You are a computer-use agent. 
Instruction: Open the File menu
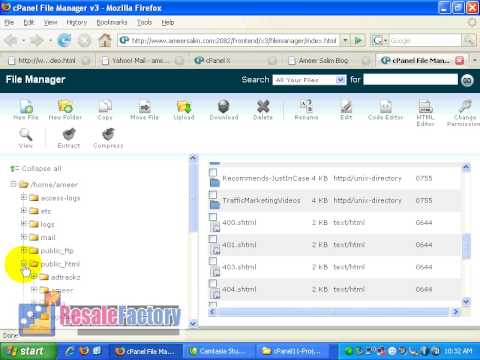pos(9,22)
